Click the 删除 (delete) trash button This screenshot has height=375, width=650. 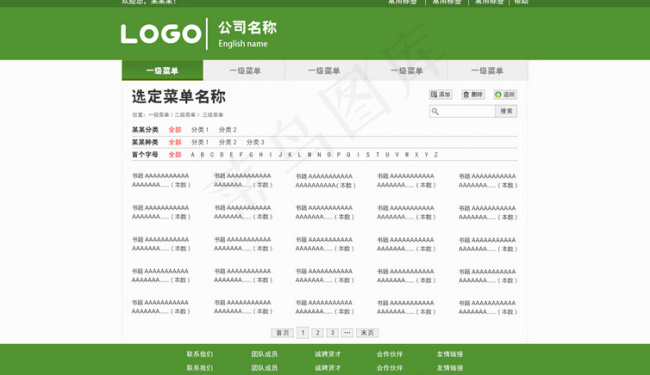[473, 94]
